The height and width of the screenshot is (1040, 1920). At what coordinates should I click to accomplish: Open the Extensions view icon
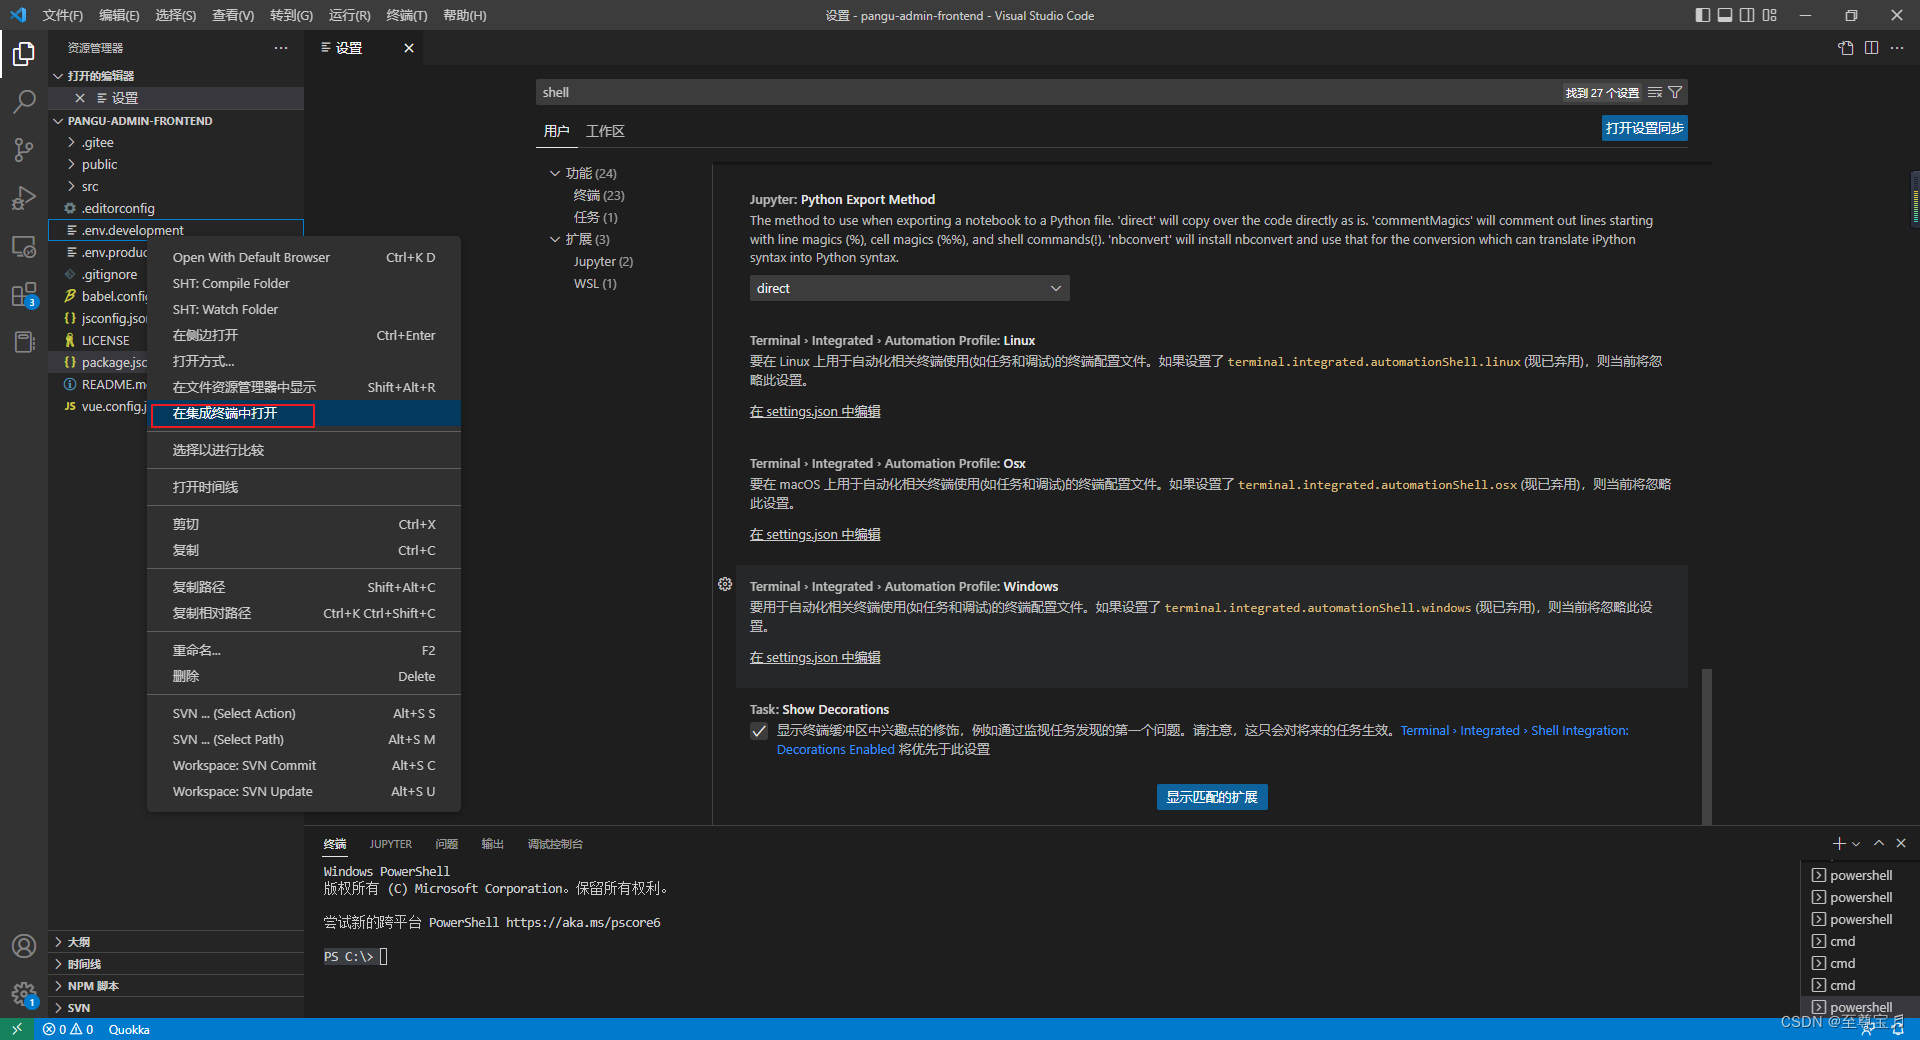click(x=24, y=295)
